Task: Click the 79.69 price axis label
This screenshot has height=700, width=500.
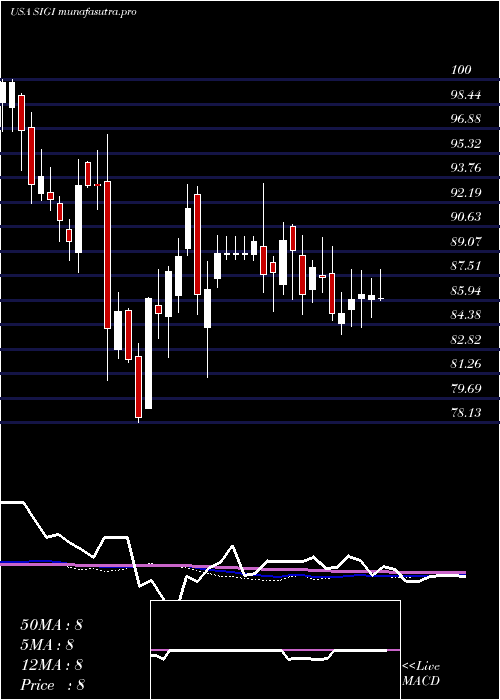Action: coord(465,388)
